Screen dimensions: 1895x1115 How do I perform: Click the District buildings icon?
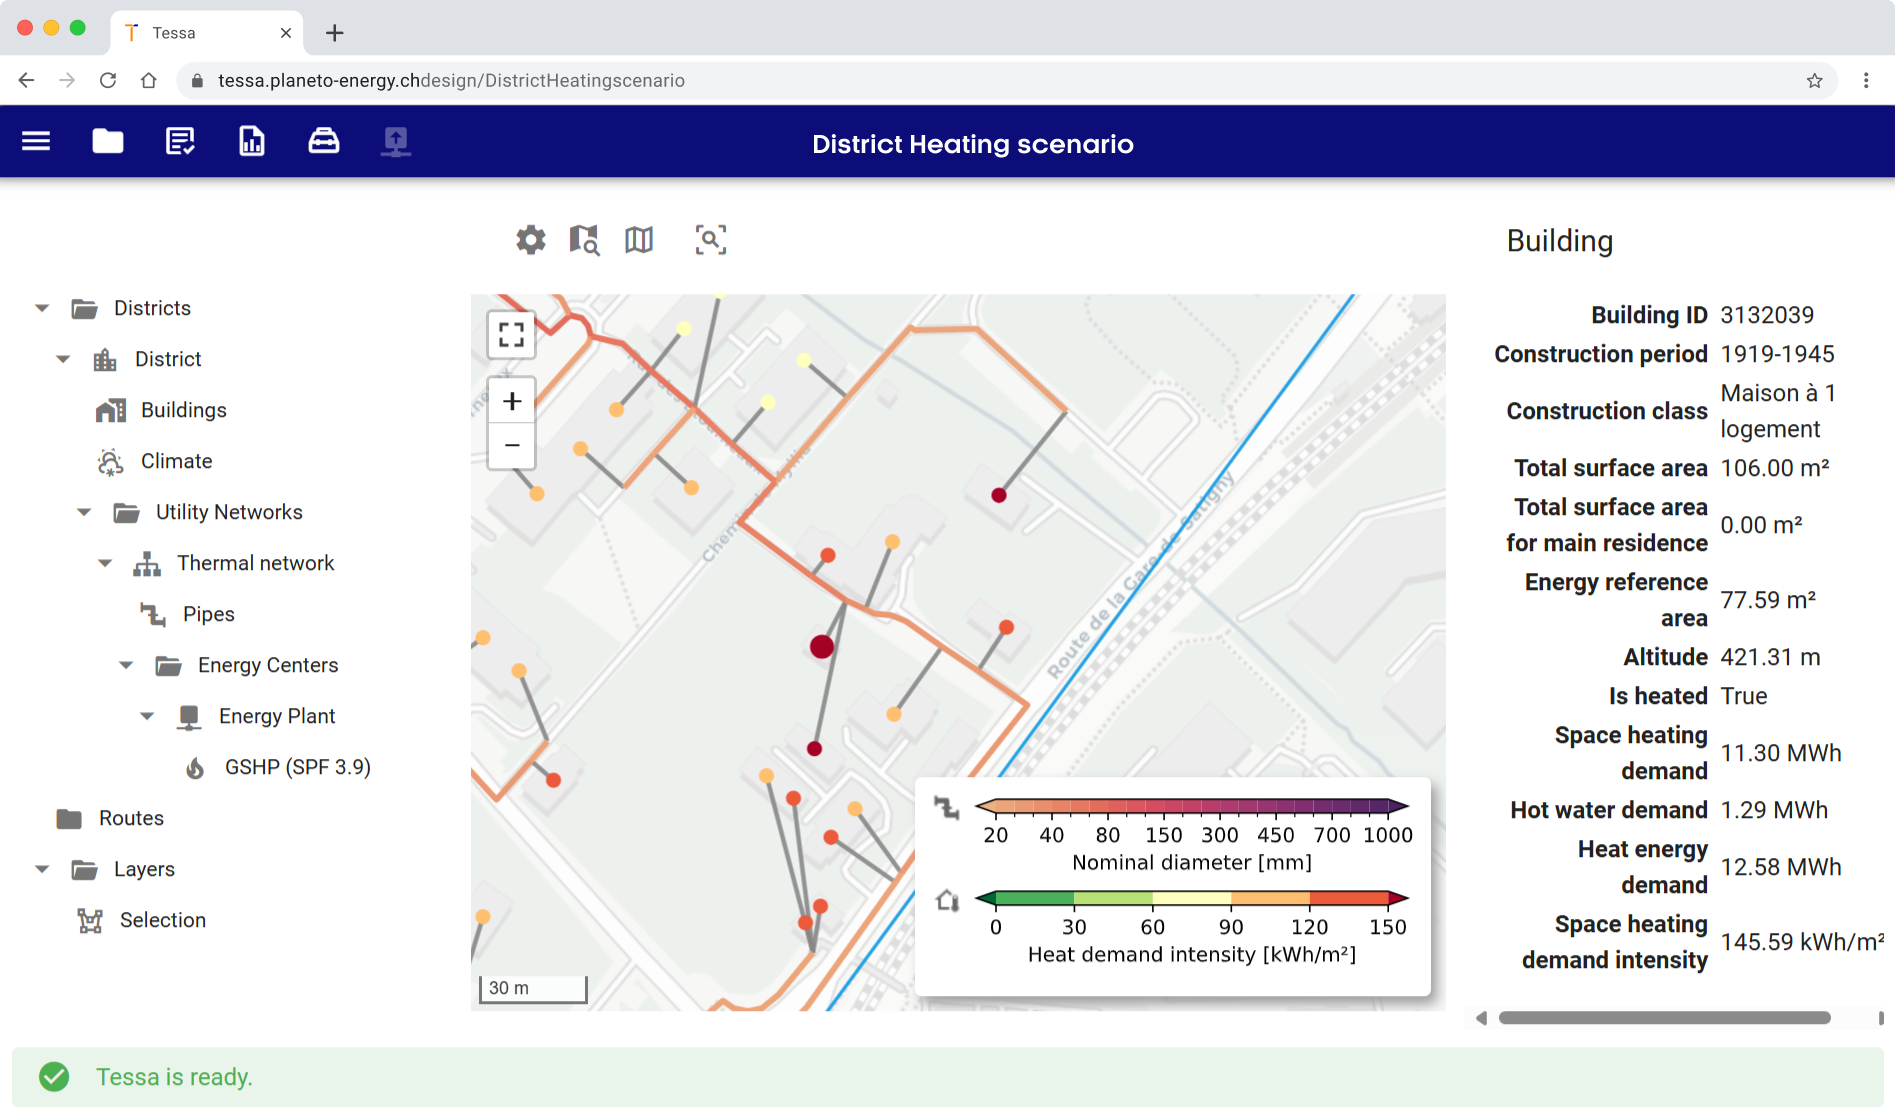point(105,359)
